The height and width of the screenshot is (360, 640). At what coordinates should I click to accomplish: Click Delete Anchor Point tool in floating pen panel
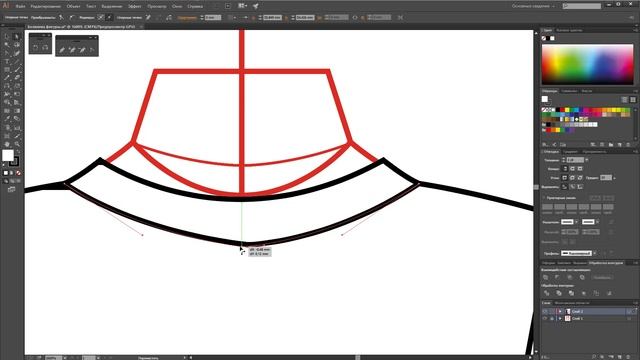[x=82, y=50]
